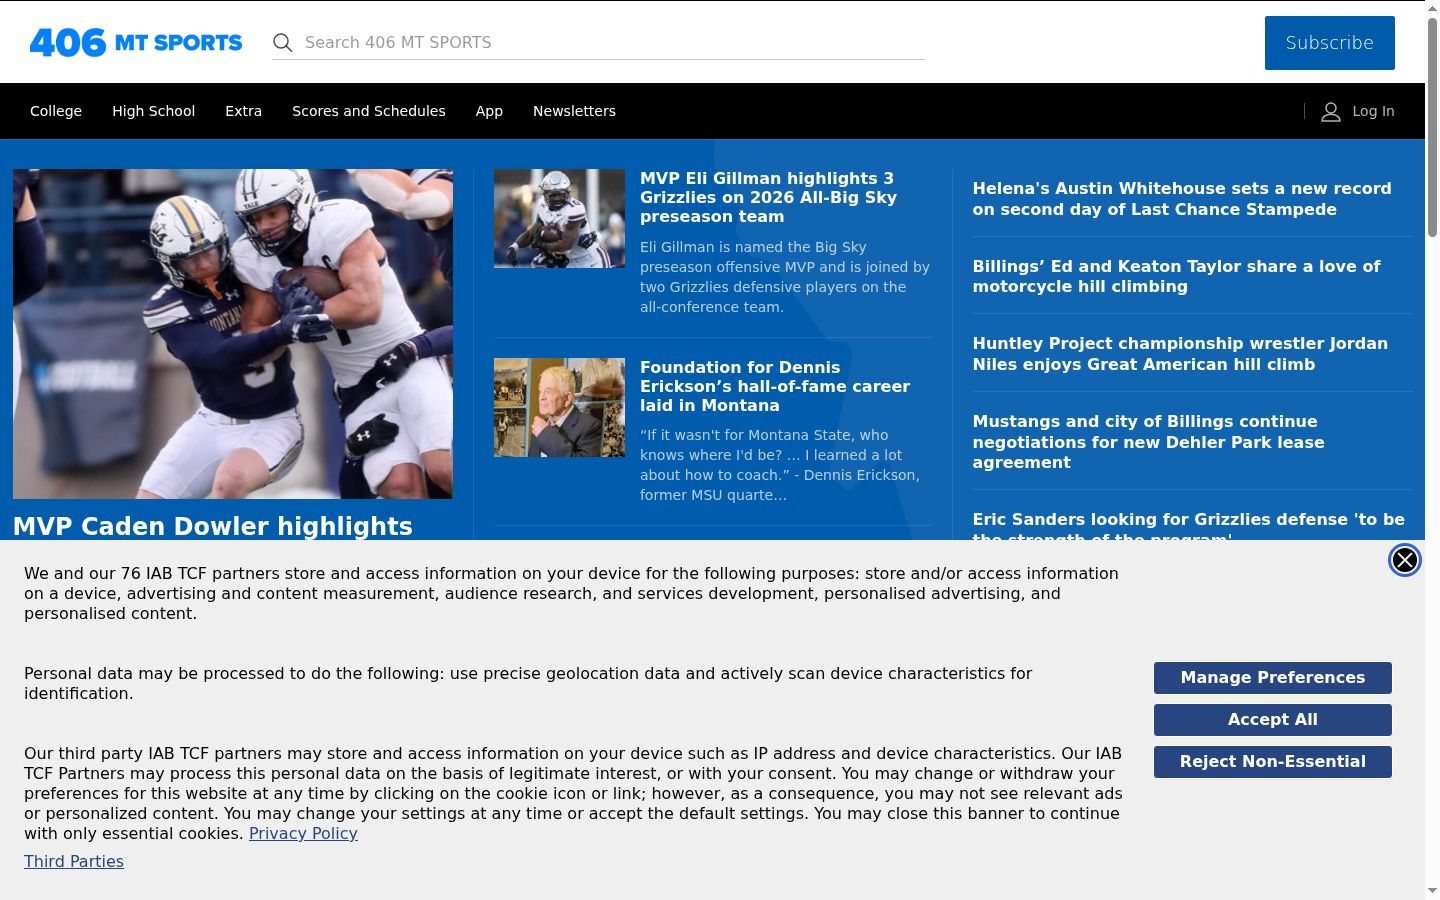Click the scrollbar up arrow

[x=1432, y=8]
